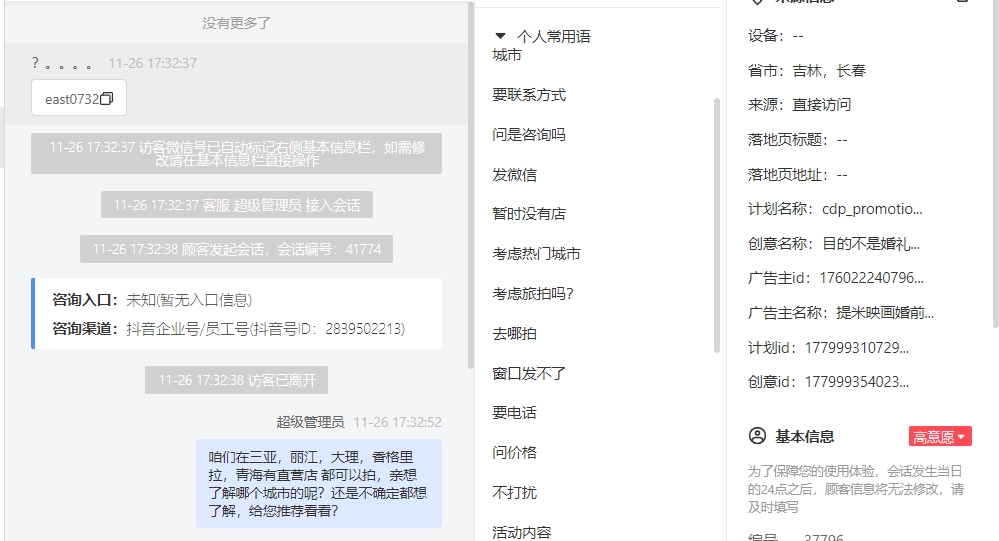Click the 基本信息 section heading
The height and width of the screenshot is (541, 999).
804,436
